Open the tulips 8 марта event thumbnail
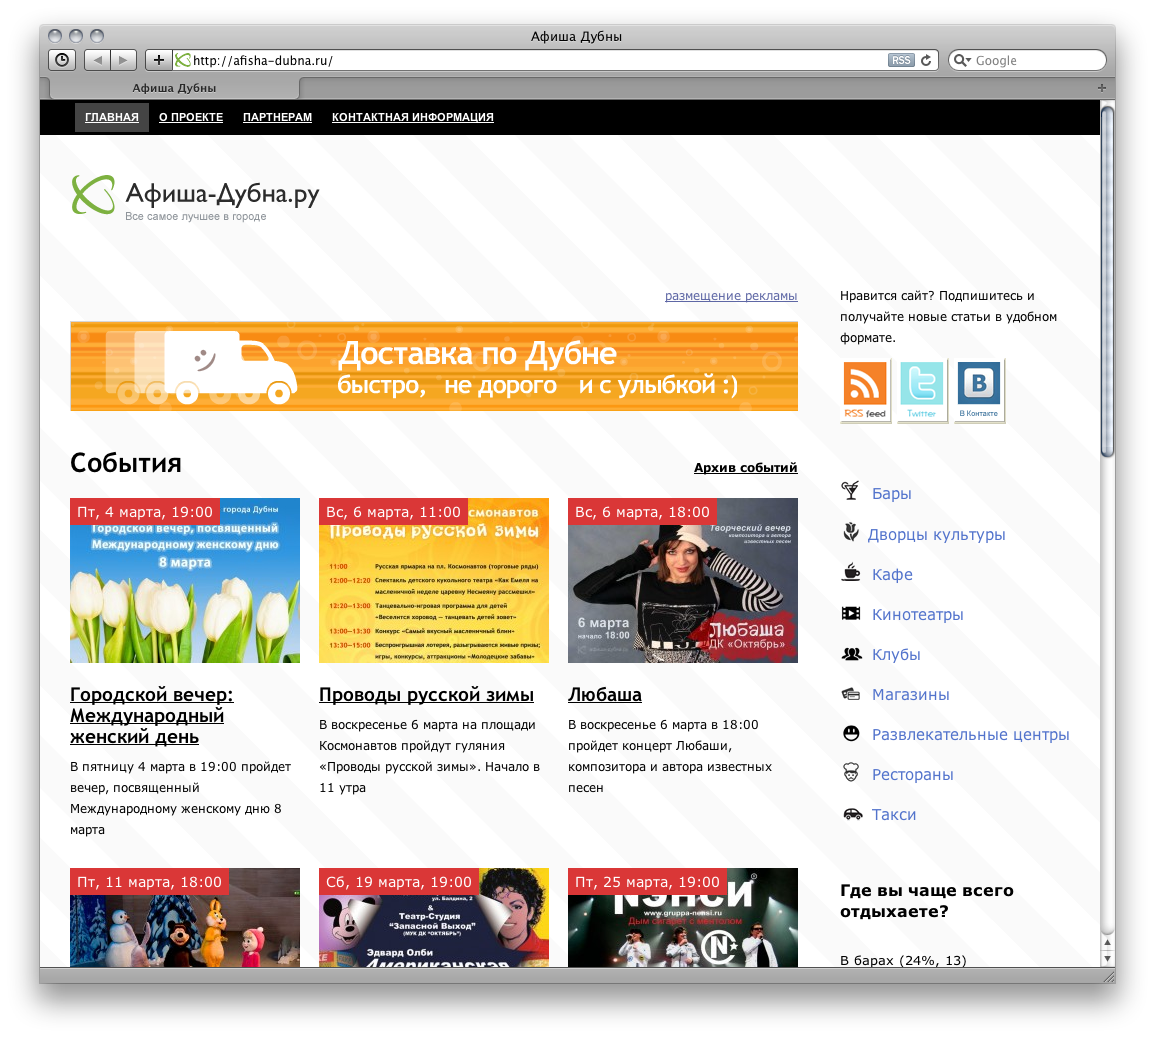Image resolution: width=1155 pixels, height=1038 pixels. (185, 581)
